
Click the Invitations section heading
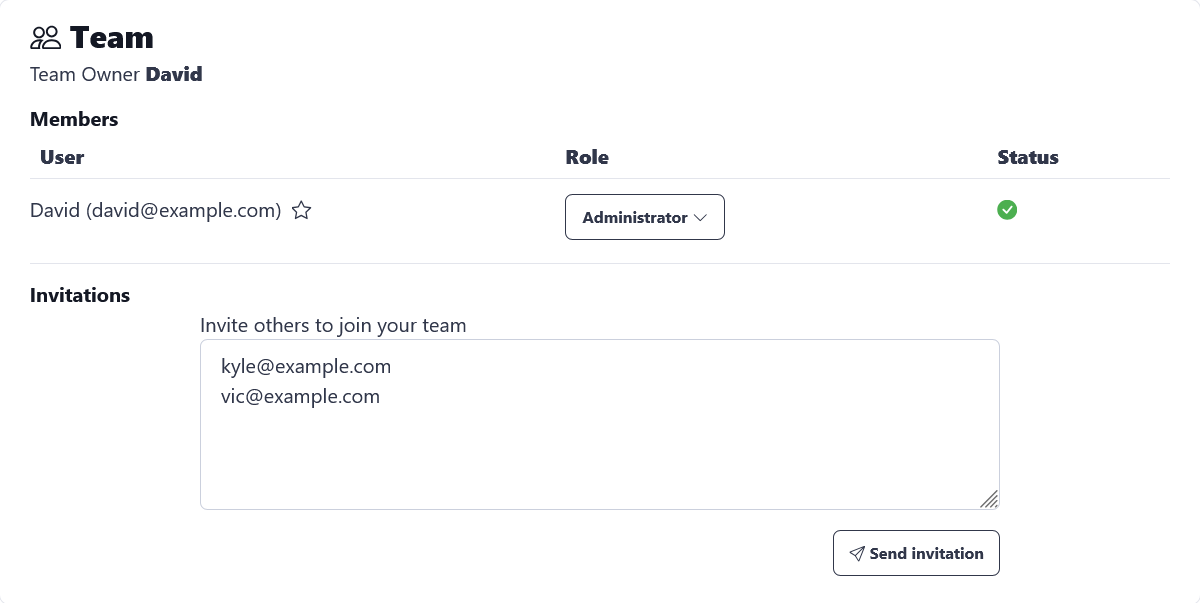pos(80,295)
